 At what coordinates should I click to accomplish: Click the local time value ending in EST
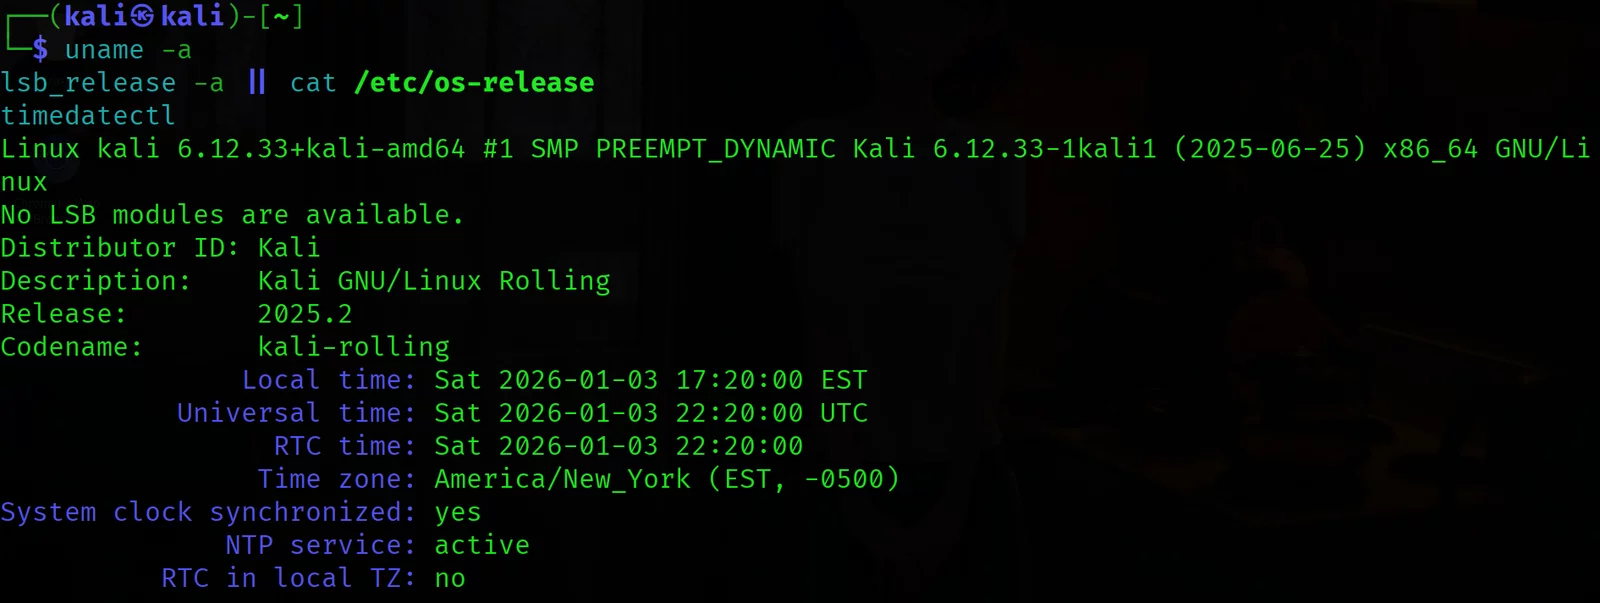[650, 380]
